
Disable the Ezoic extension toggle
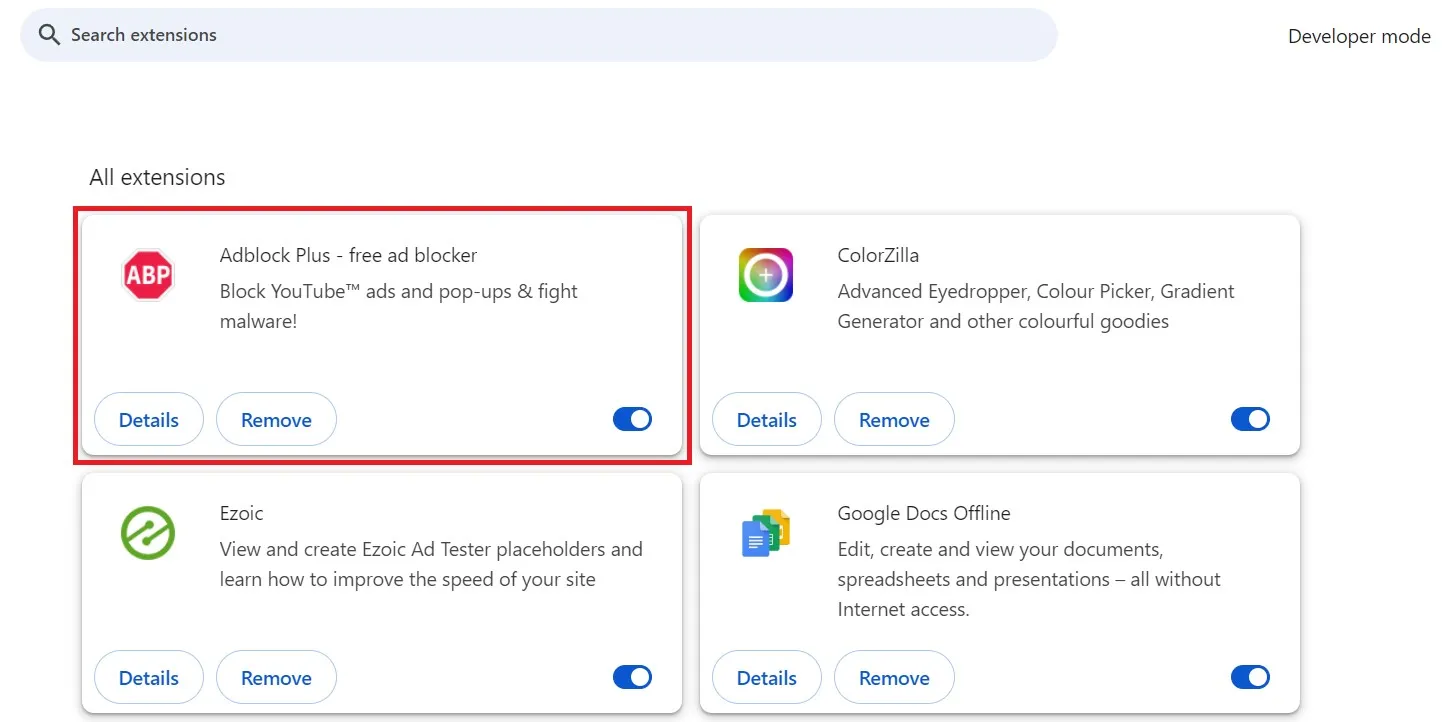click(632, 677)
